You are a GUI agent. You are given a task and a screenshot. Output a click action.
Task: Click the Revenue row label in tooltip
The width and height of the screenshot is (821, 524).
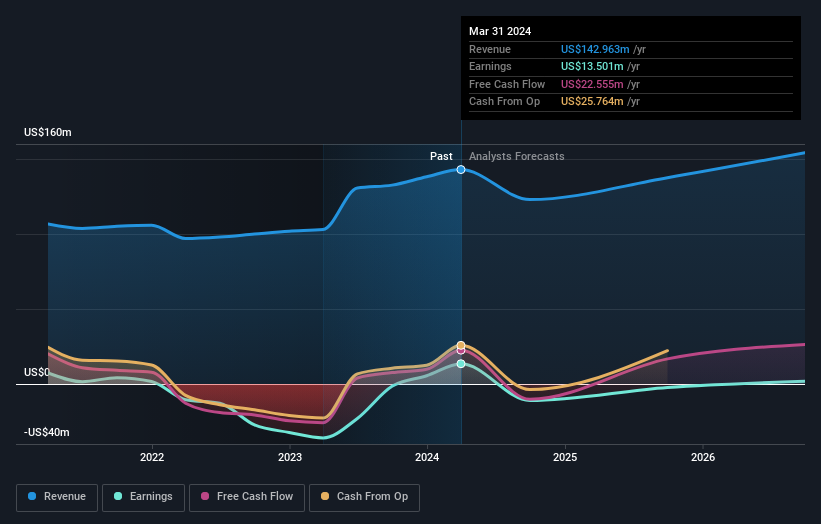pos(490,49)
